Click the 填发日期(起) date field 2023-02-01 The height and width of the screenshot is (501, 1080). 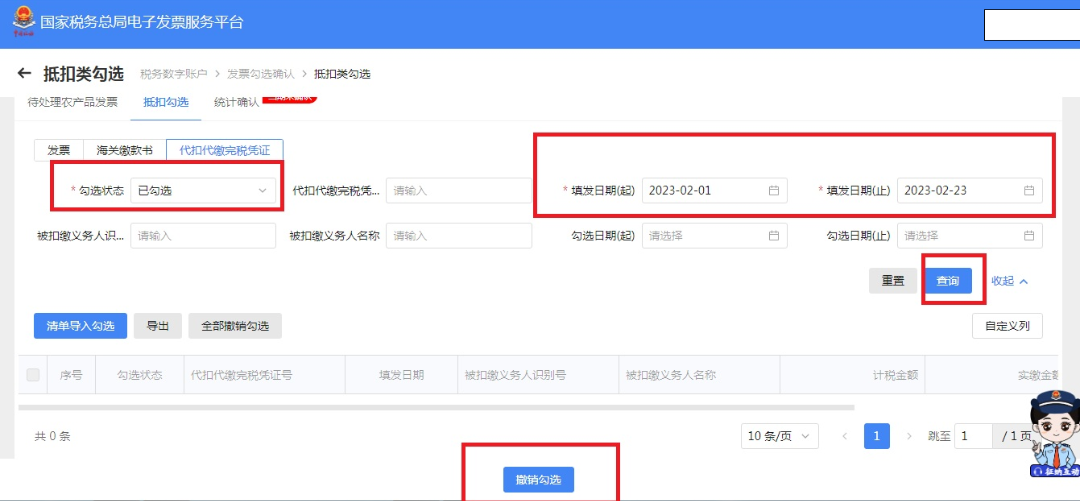point(714,191)
